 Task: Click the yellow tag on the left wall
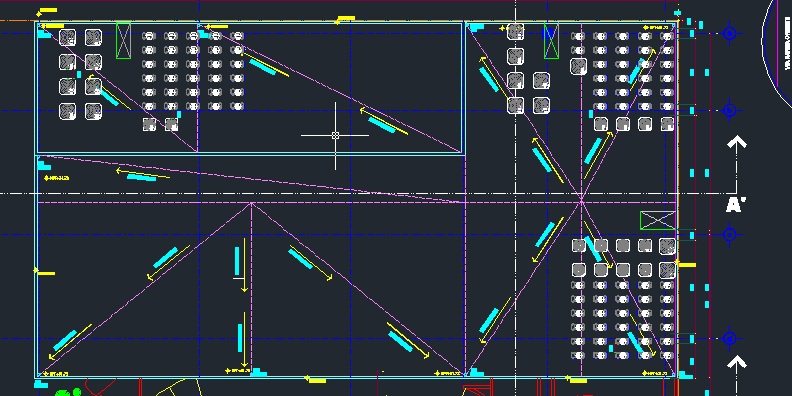pyautogui.click(x=44, y=272)
